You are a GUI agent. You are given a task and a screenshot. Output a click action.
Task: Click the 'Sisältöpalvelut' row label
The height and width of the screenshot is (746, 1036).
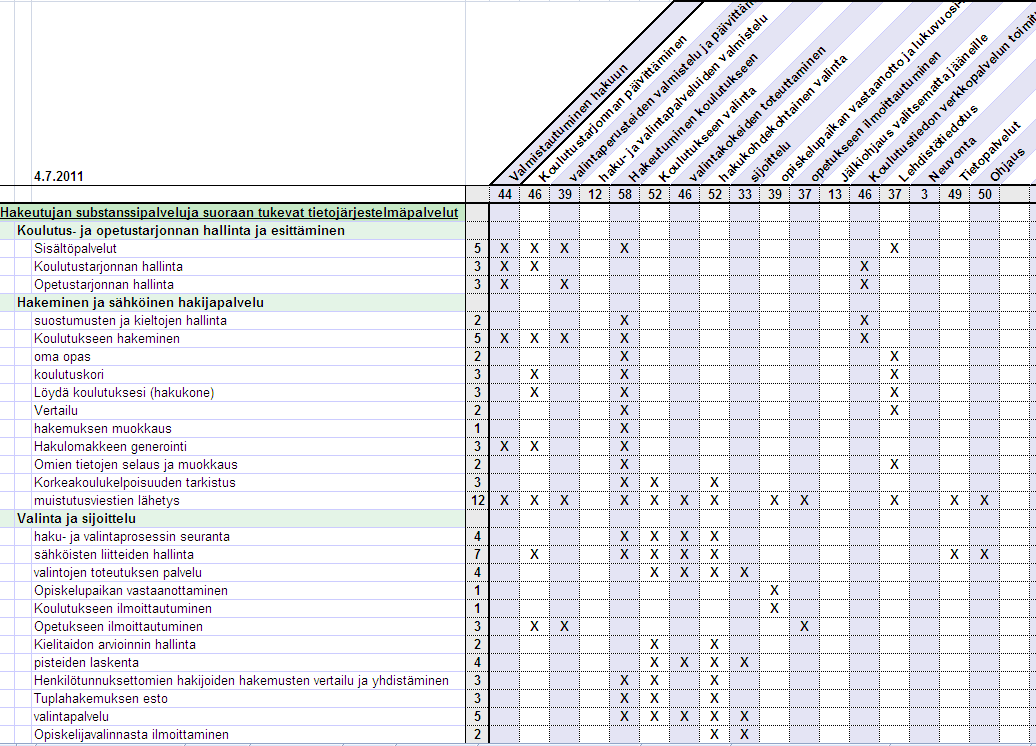(x=75, y=248)
